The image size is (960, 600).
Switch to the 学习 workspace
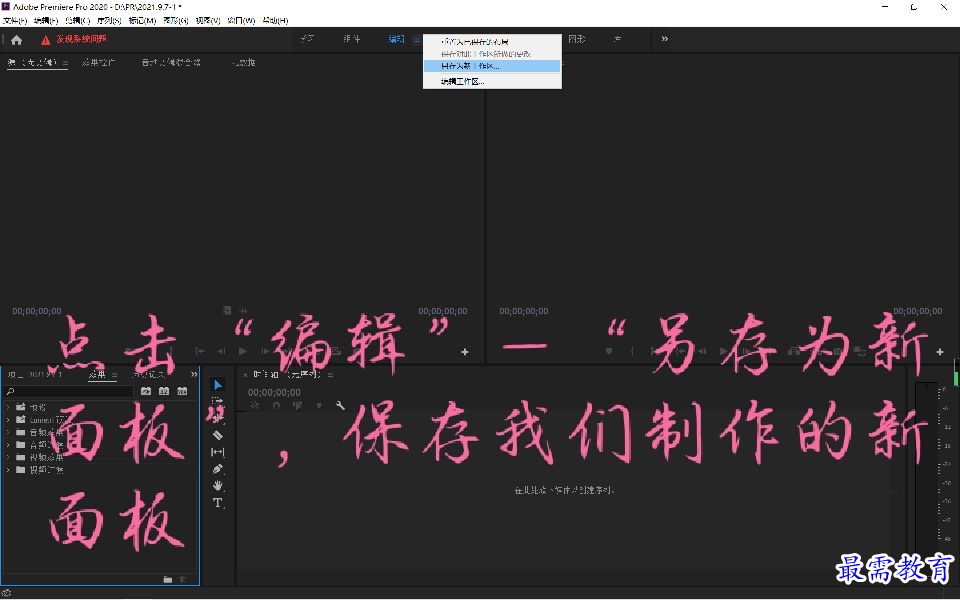[307, 39]
